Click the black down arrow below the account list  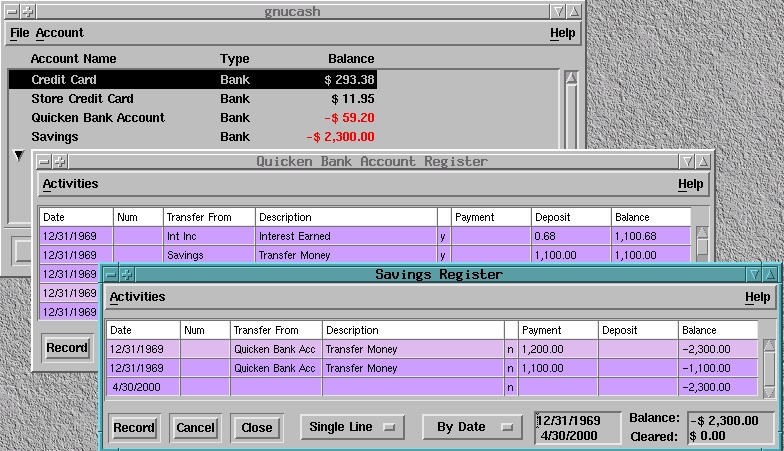point(17,155)
